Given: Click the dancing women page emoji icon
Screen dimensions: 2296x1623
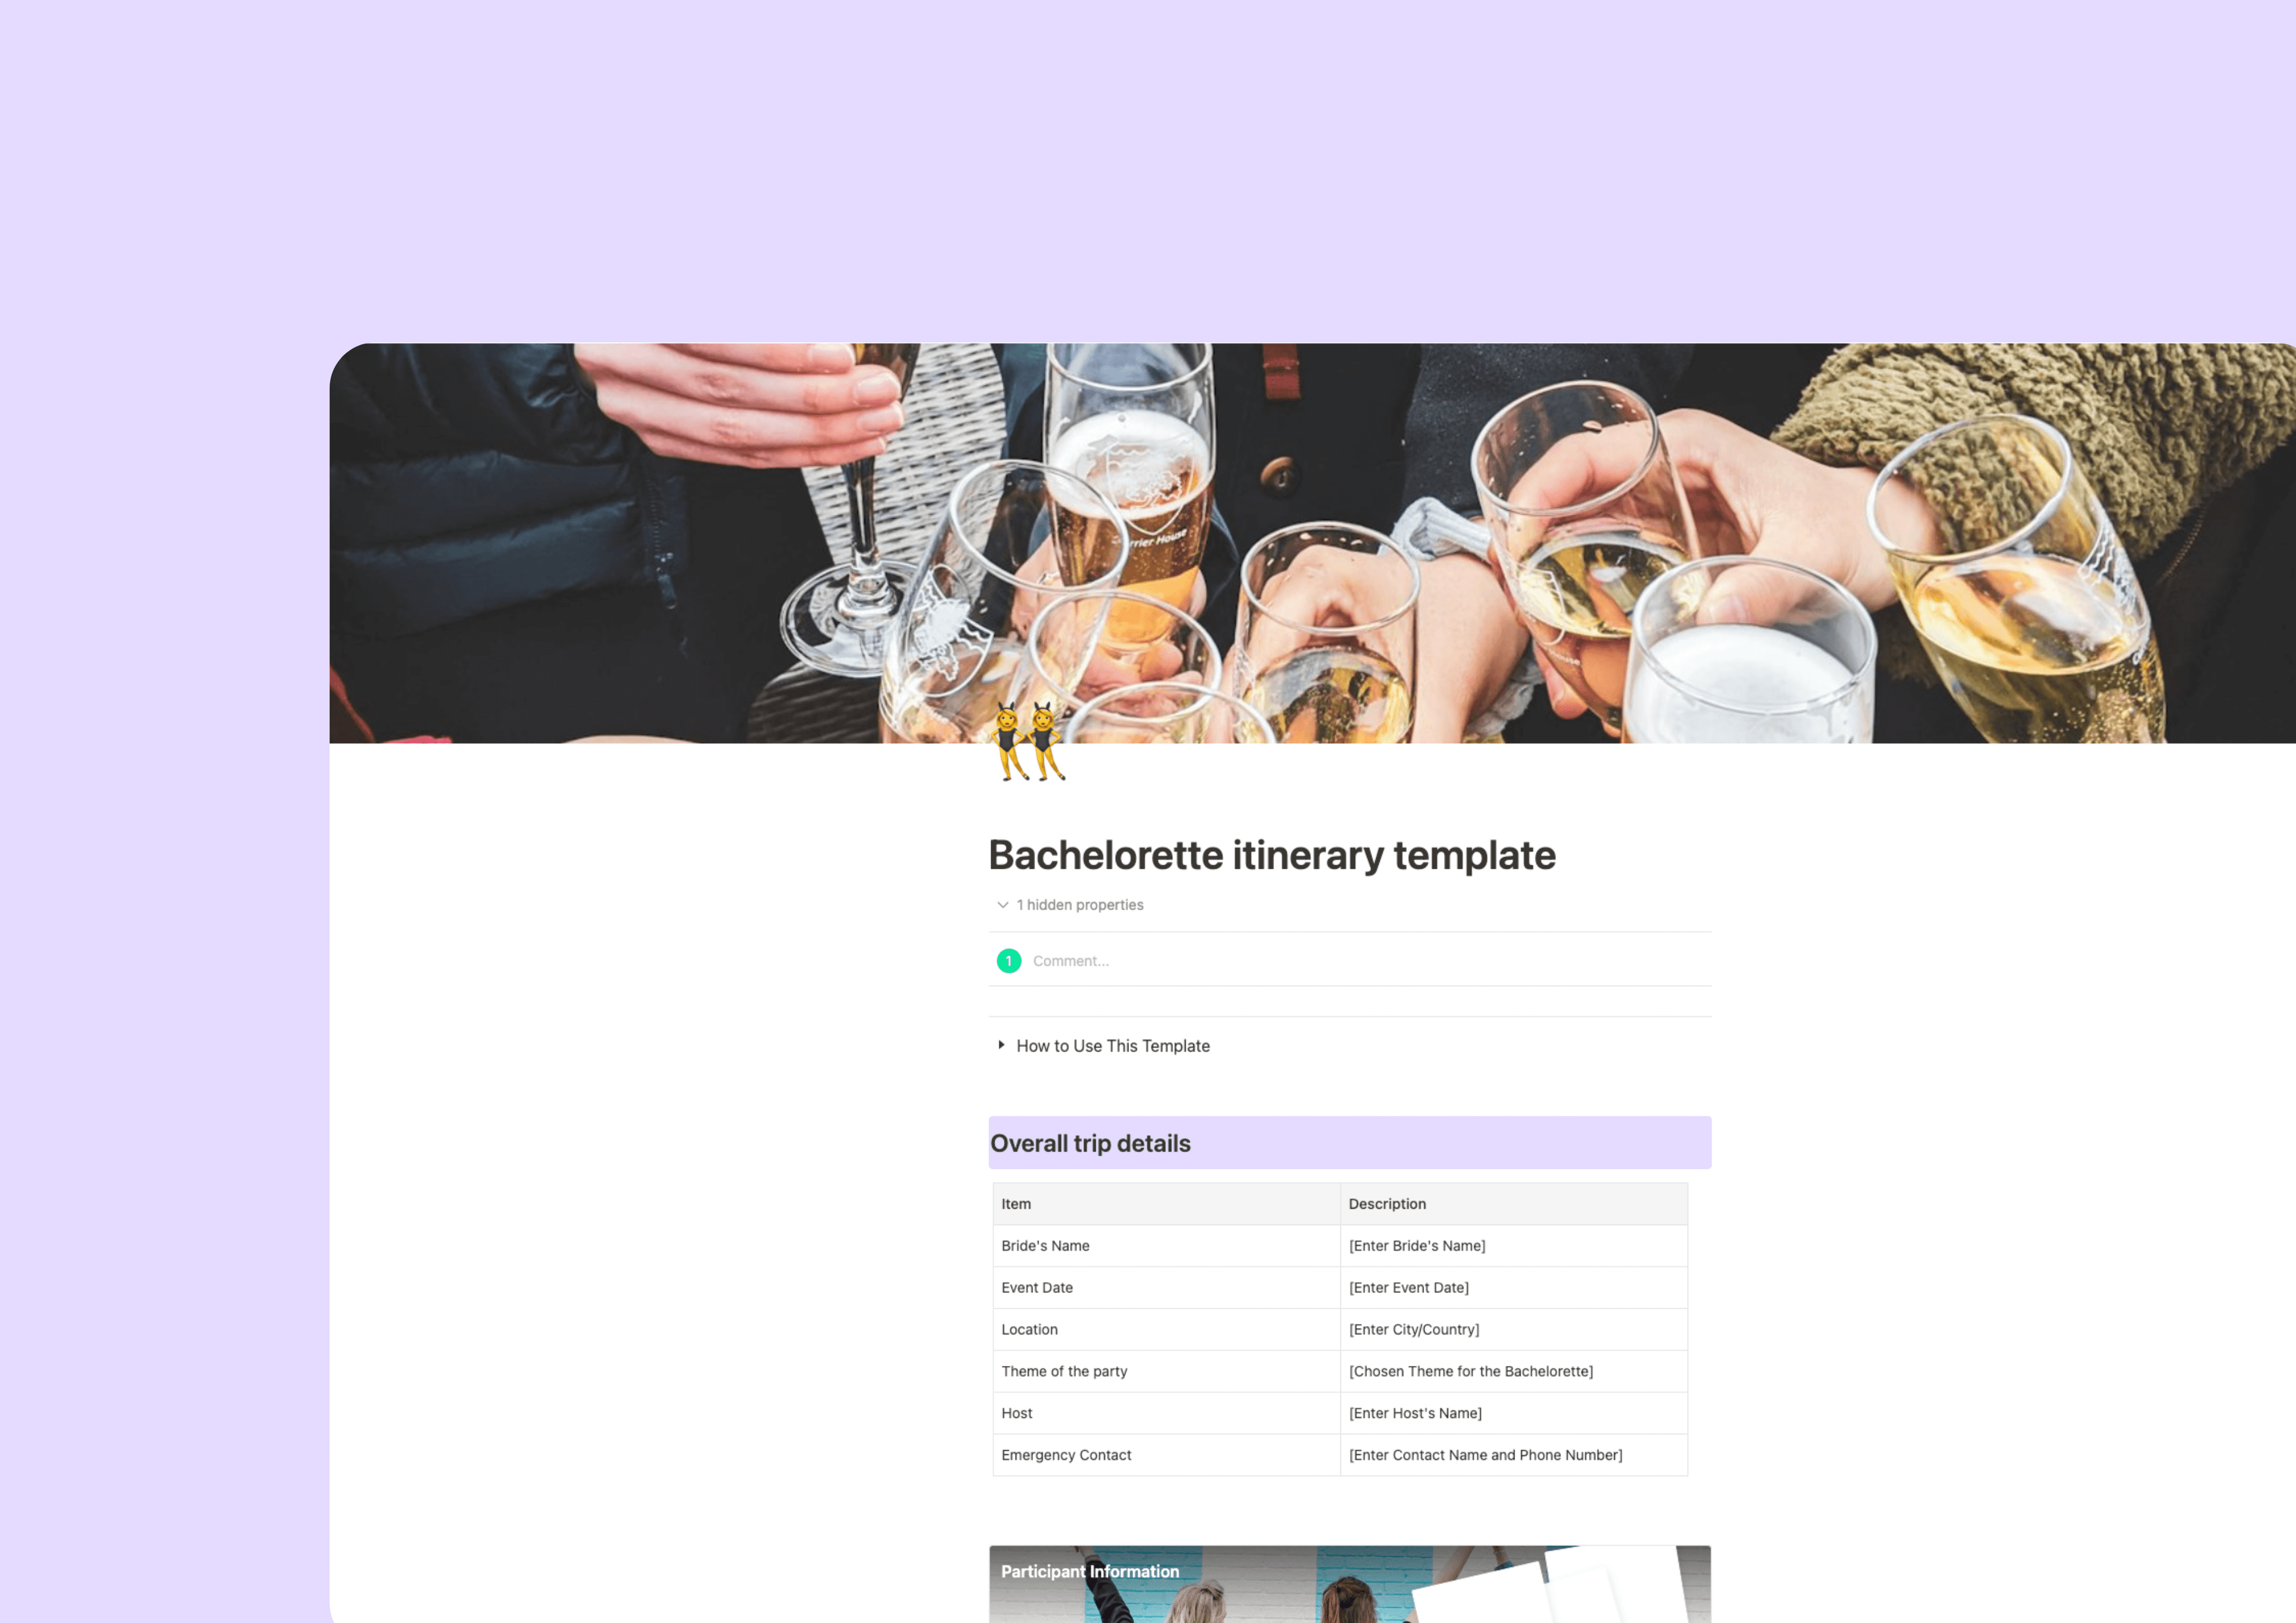Looking at the screenshot, I should (1028, 742).
